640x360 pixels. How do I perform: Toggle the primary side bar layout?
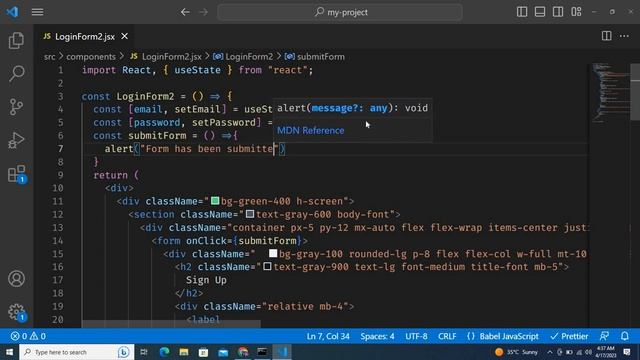click(x=522, y=12)
